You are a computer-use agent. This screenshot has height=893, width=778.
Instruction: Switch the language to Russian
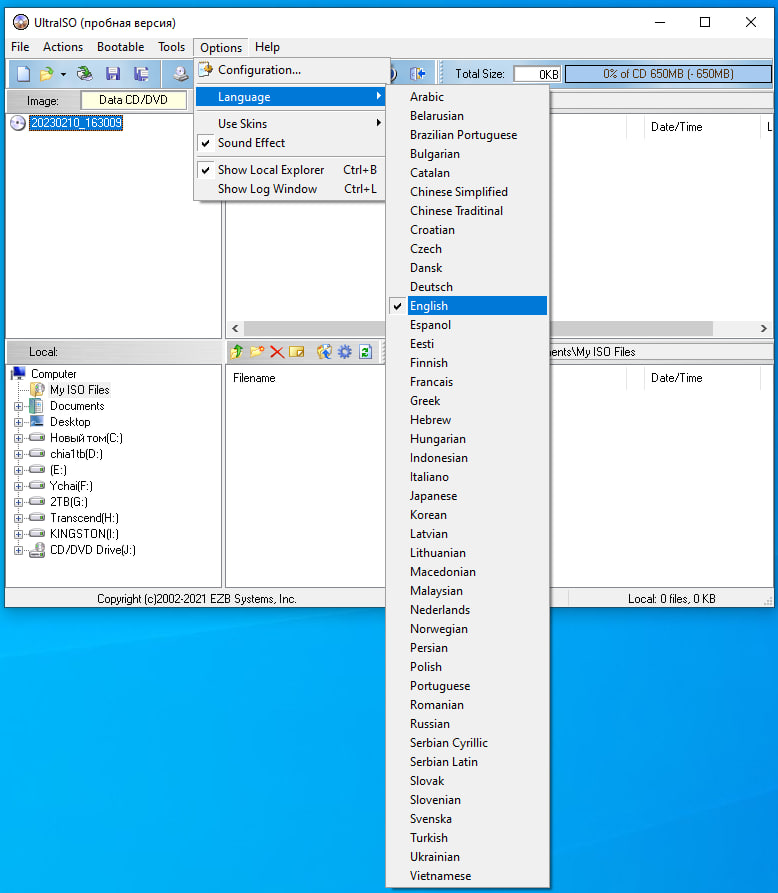[x=468, y=724]
